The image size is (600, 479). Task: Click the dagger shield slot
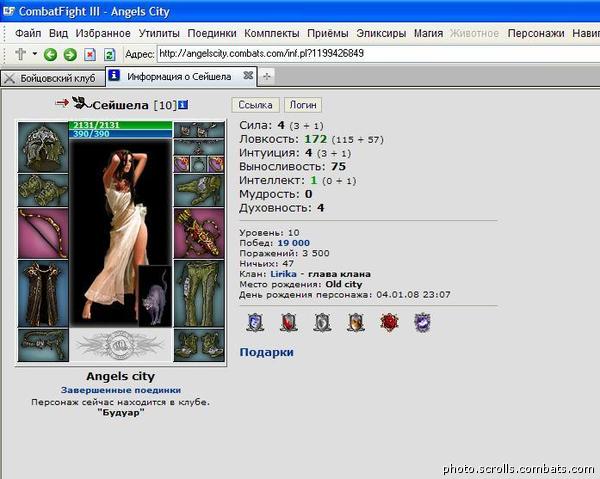tap(199, 233)
